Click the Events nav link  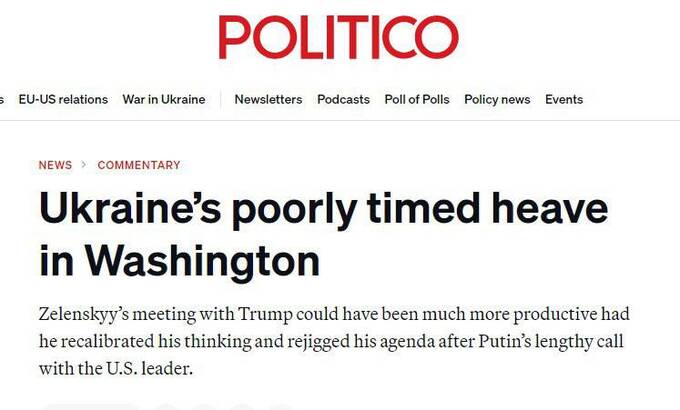tap(564, 100)
